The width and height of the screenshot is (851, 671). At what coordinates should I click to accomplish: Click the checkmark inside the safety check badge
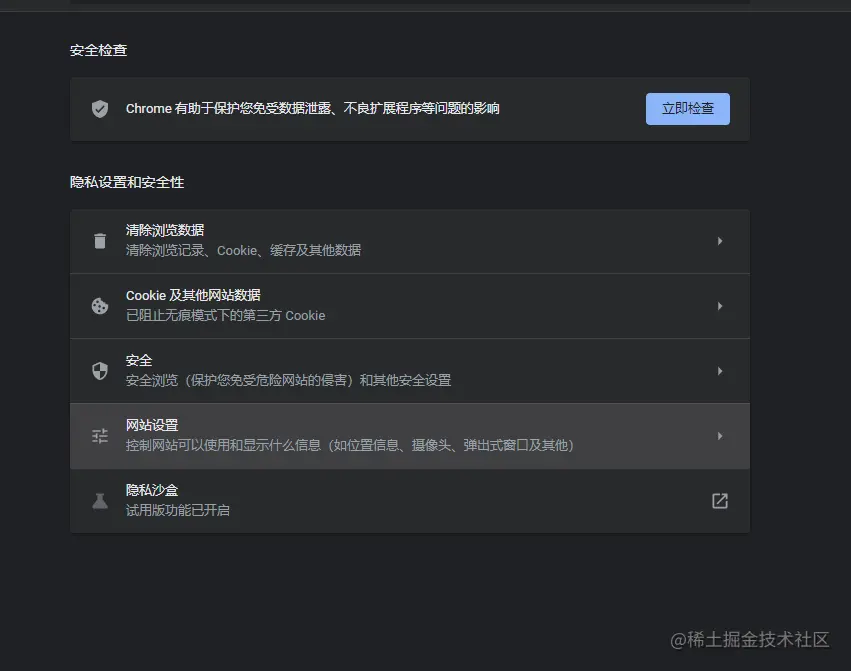pos(99,108)
